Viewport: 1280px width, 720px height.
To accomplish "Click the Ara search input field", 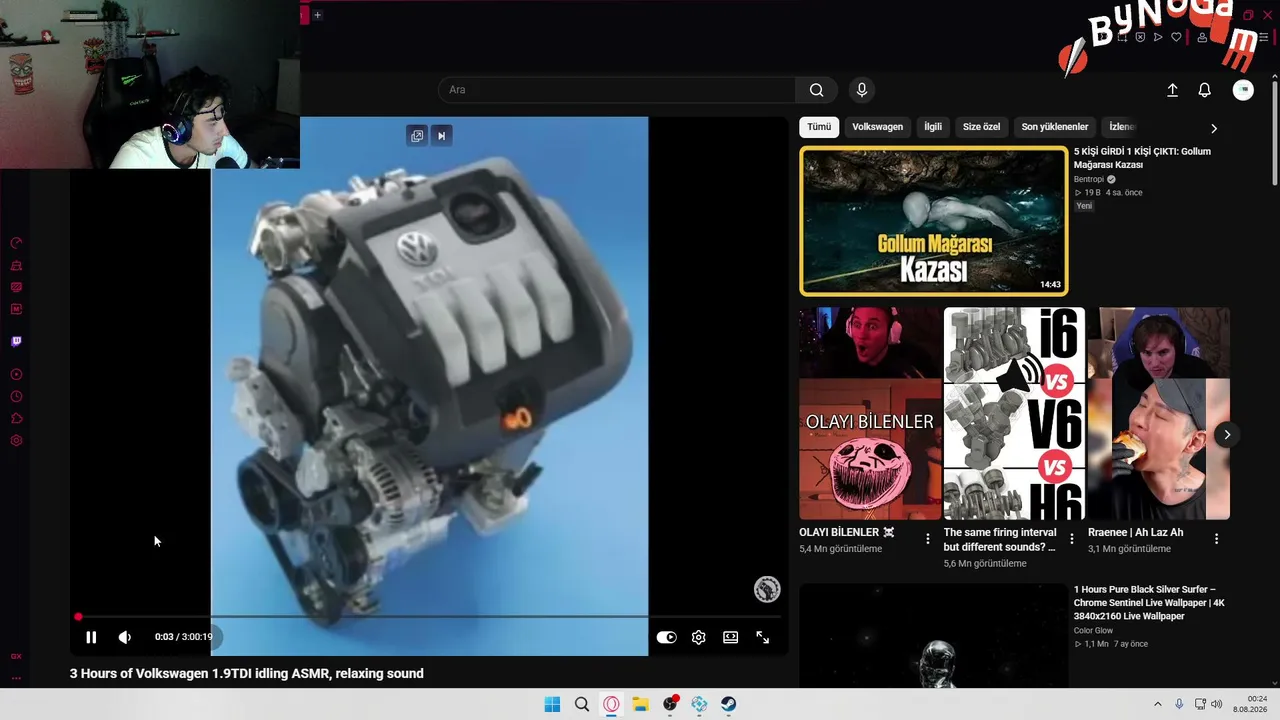I will 617,90.
